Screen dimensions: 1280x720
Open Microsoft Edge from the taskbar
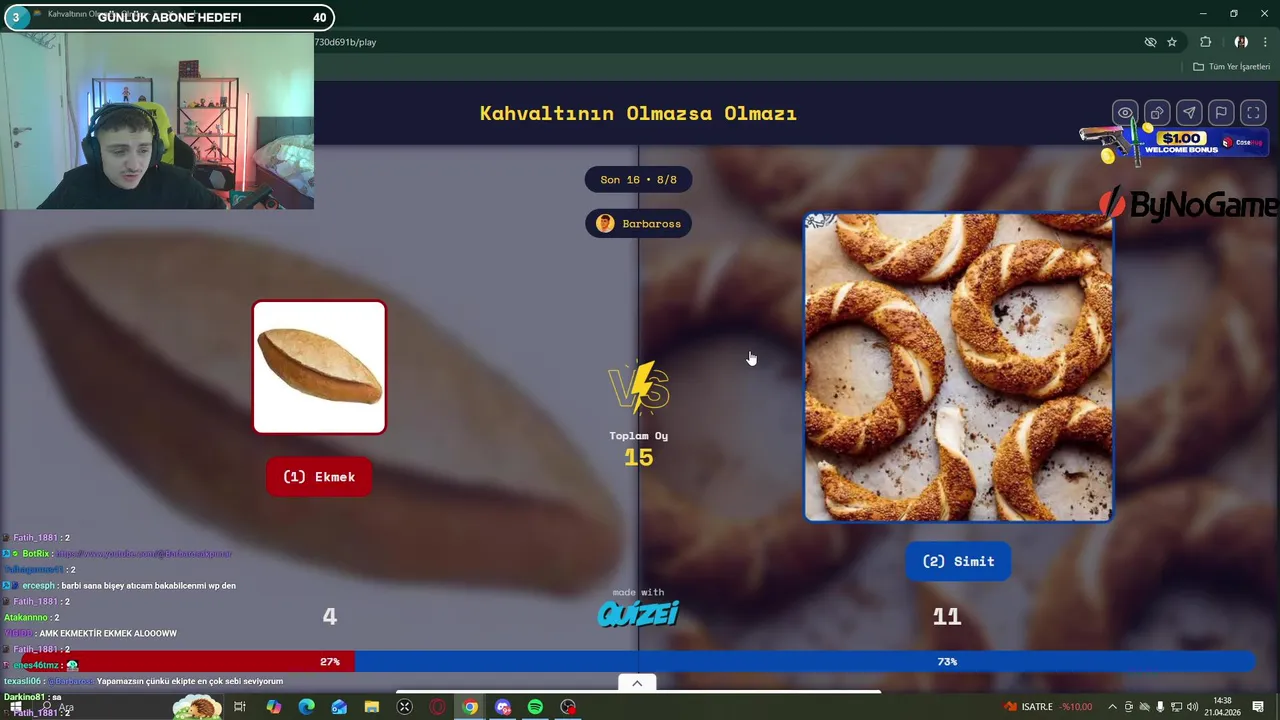[x=306, y=707]
